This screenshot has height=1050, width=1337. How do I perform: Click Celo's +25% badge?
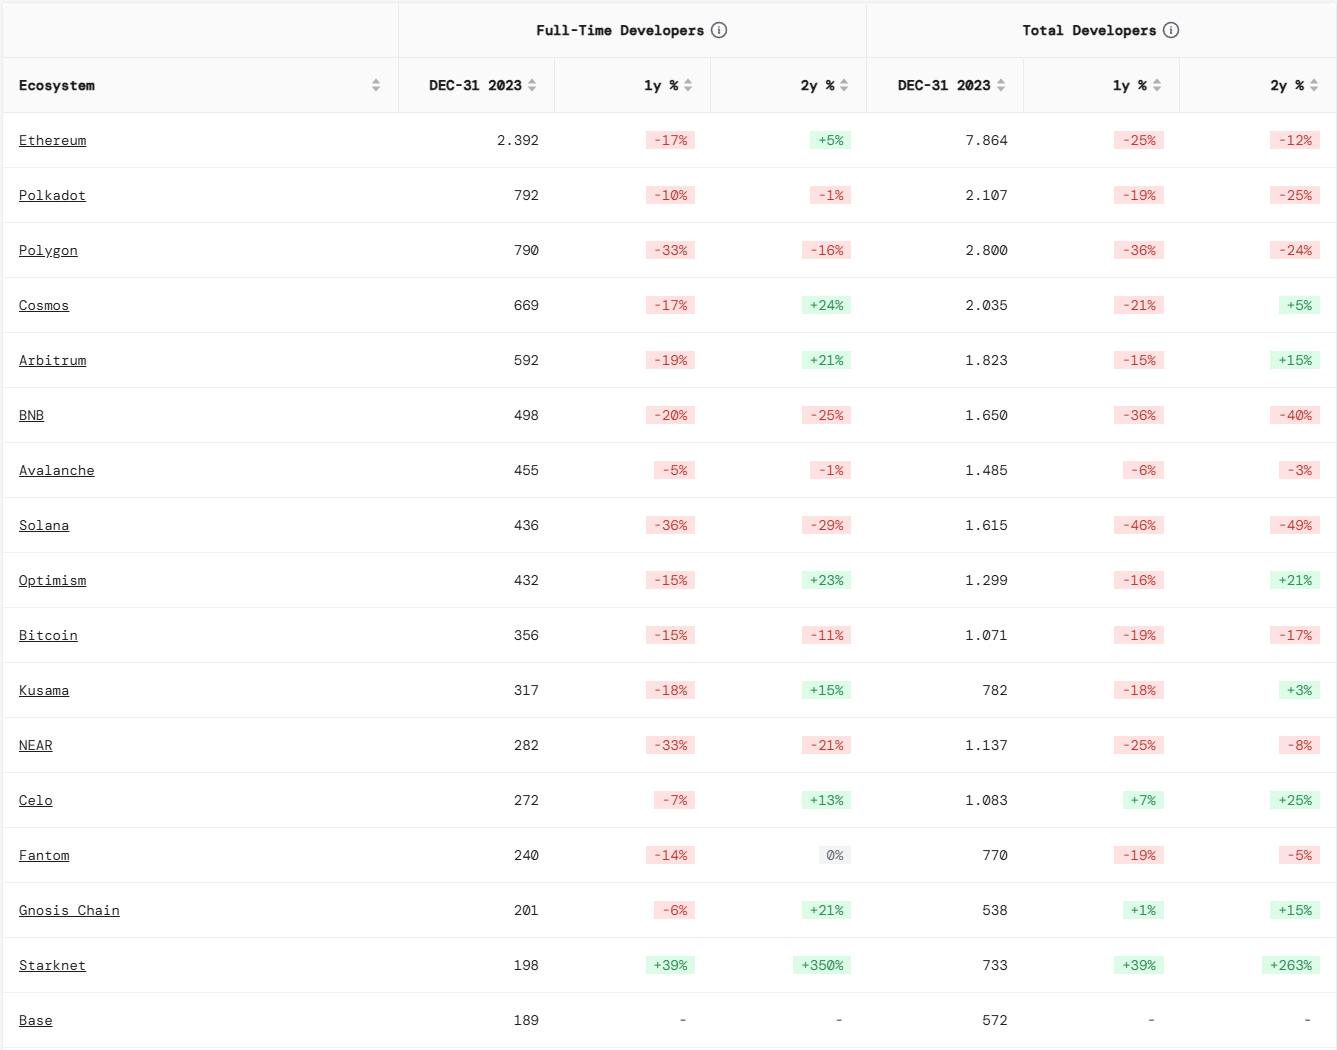[x=1295, y=800]
